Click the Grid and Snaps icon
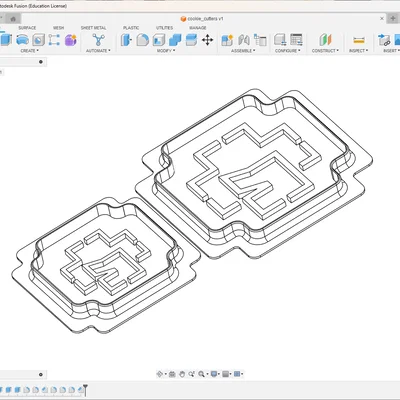 point(226,374)
